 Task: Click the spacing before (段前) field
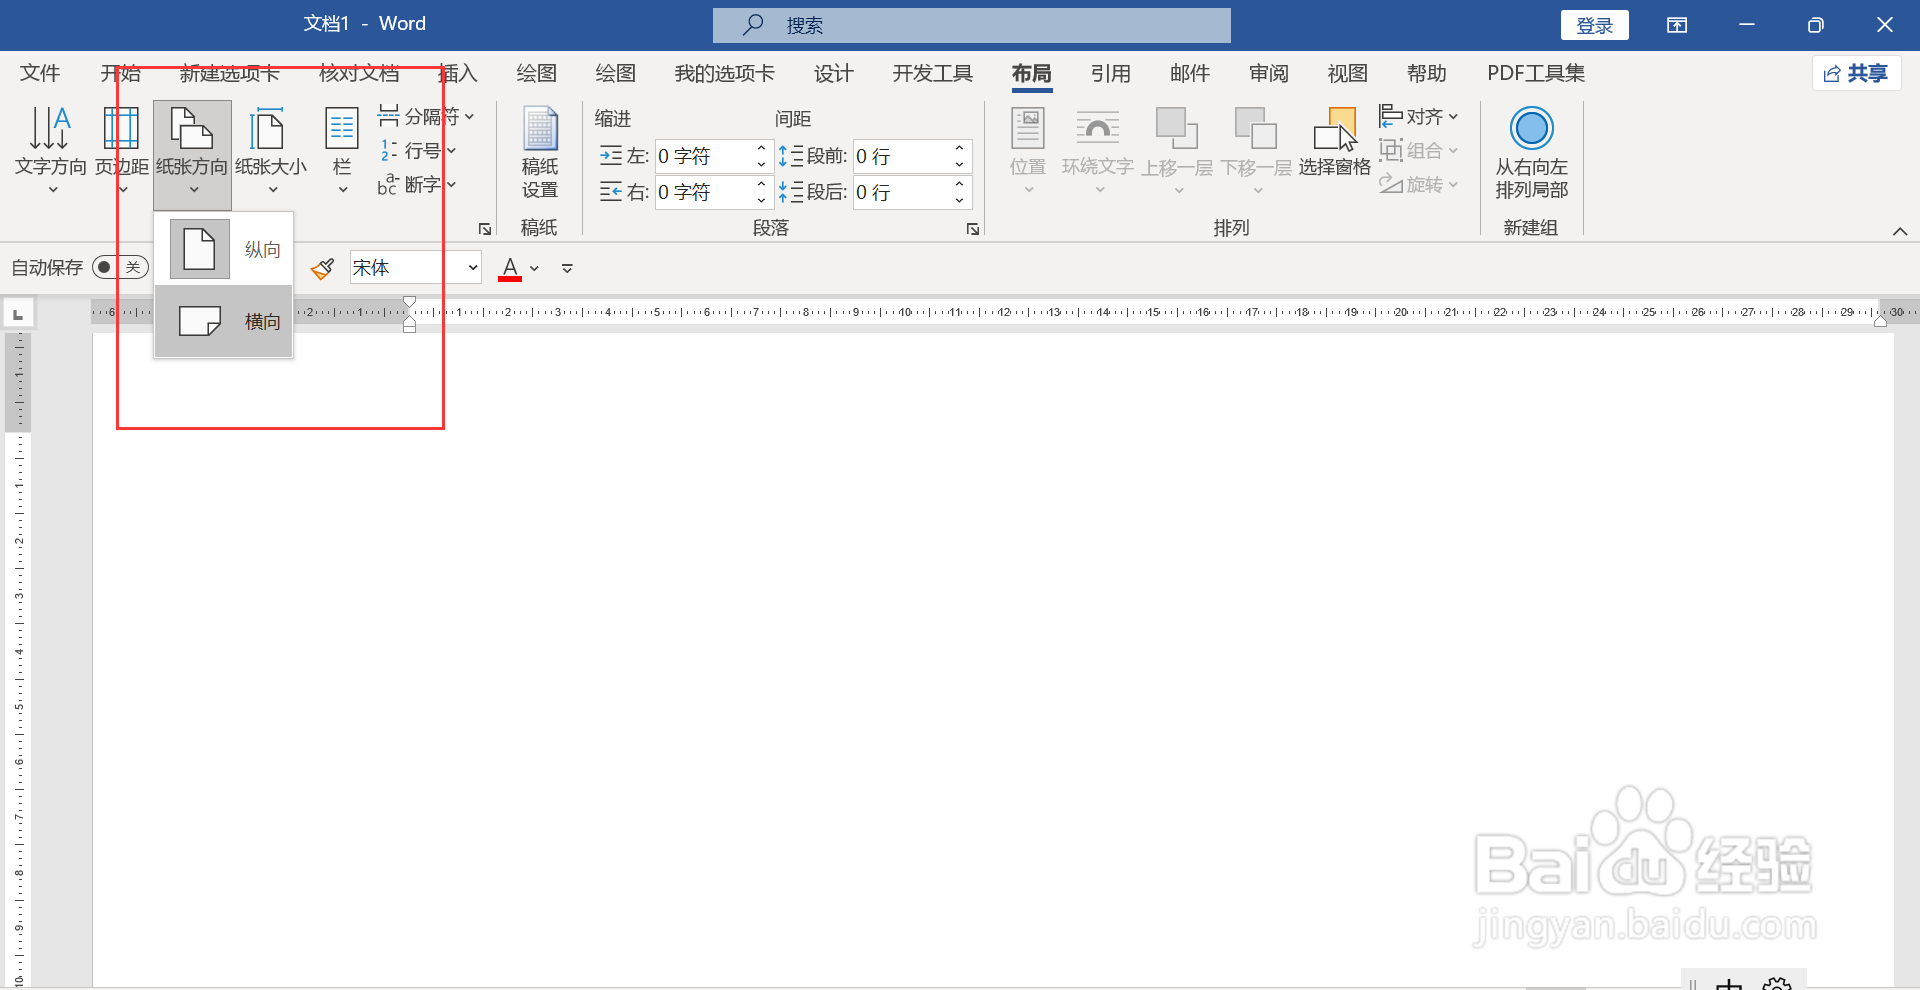click(900, 156)
